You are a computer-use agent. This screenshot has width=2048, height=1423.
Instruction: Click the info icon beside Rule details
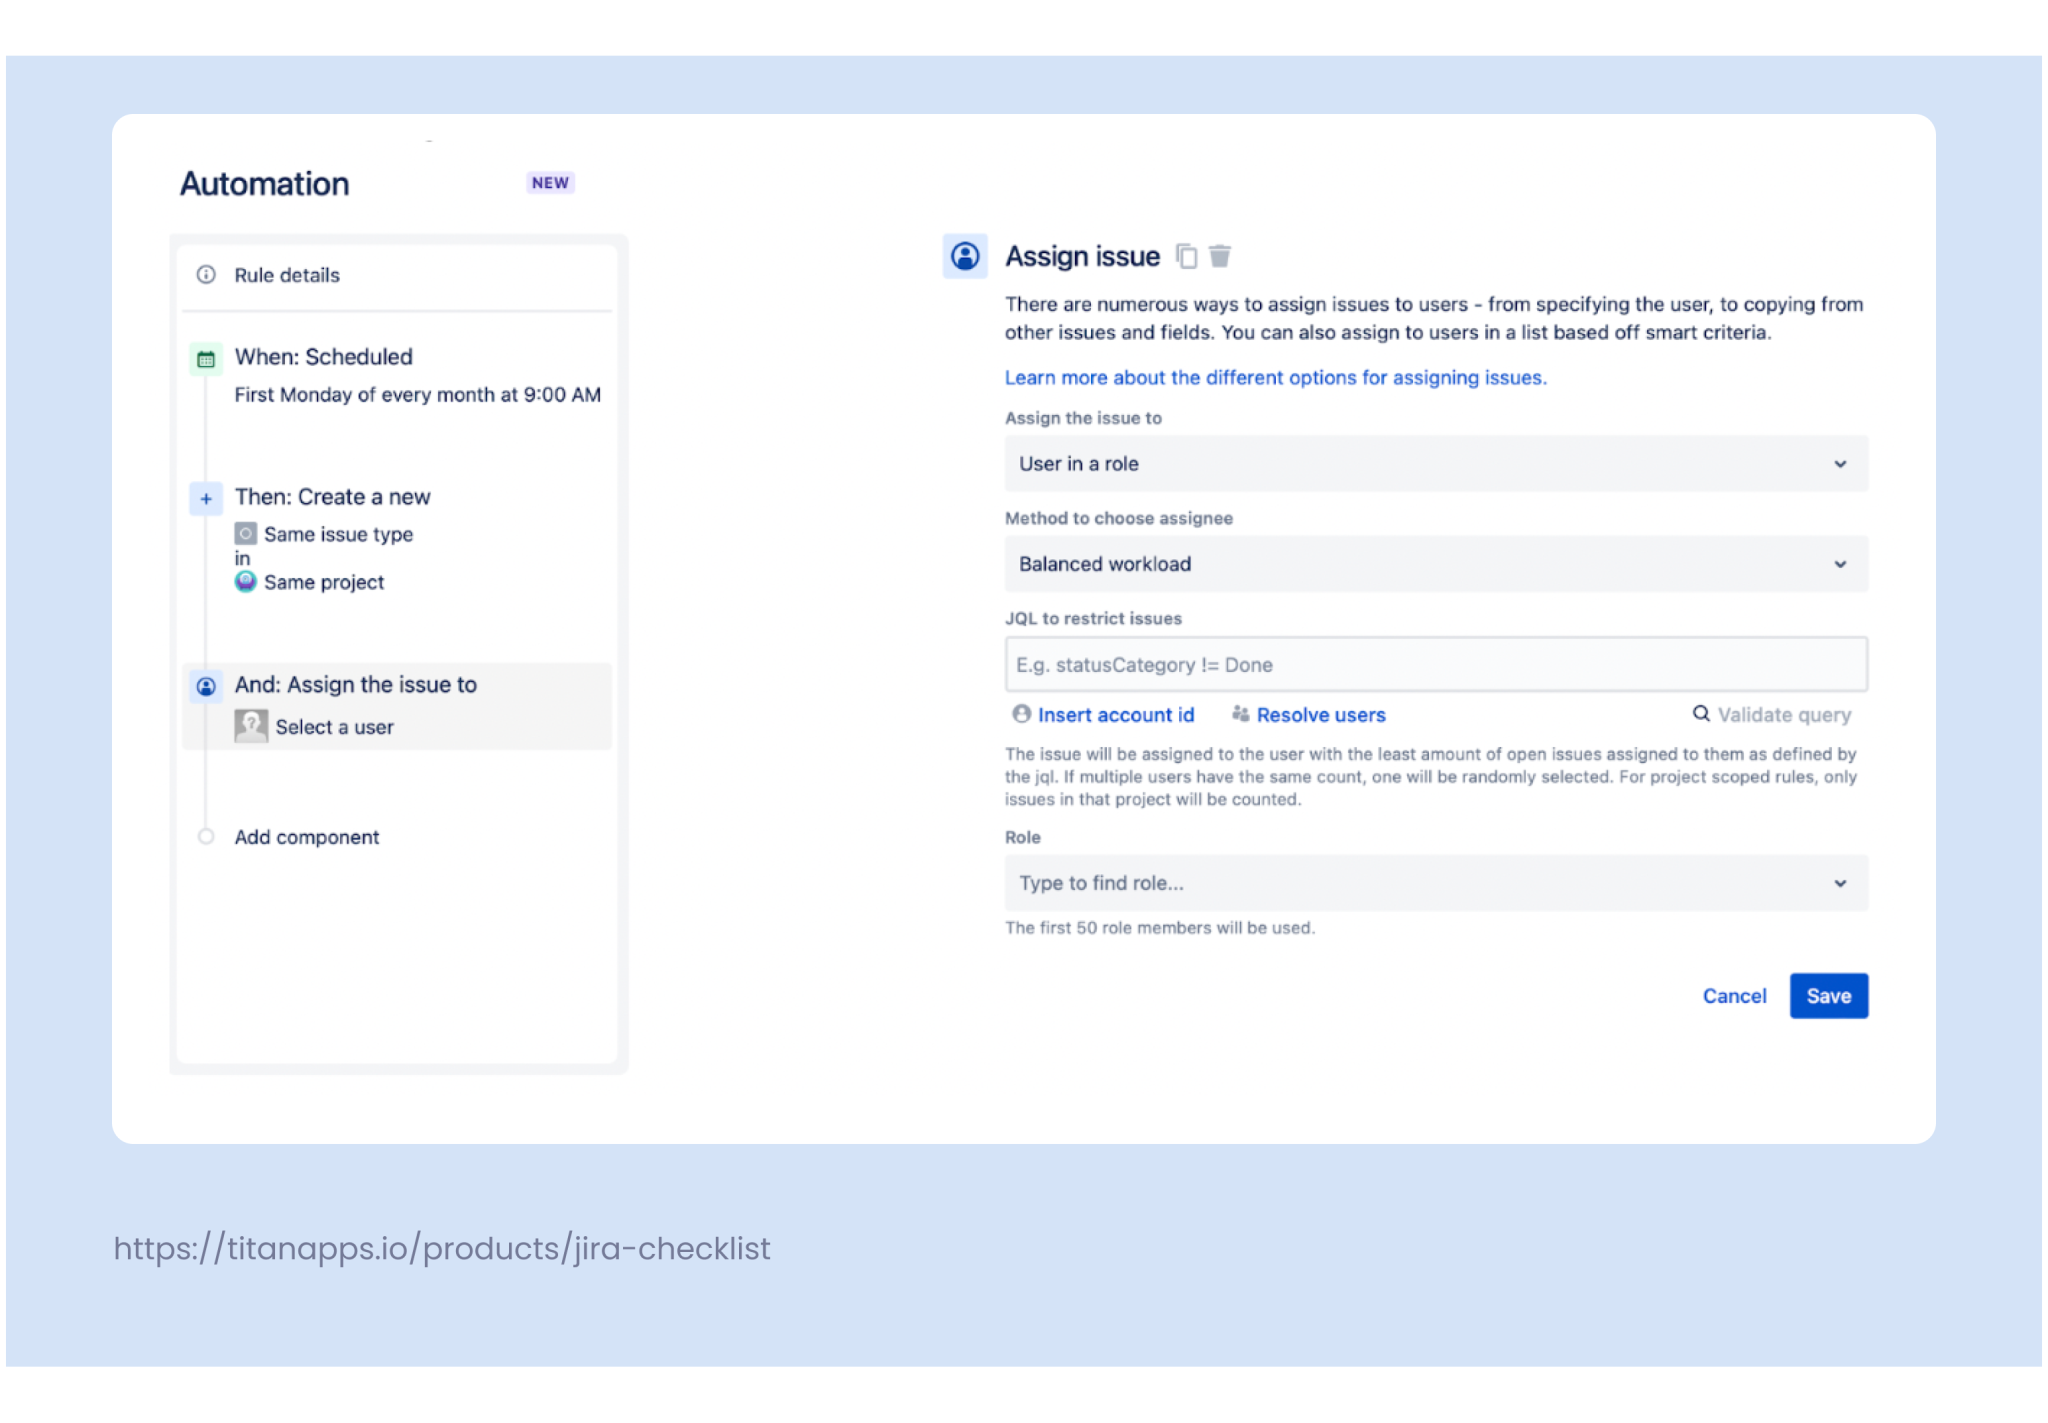point(206,275)
